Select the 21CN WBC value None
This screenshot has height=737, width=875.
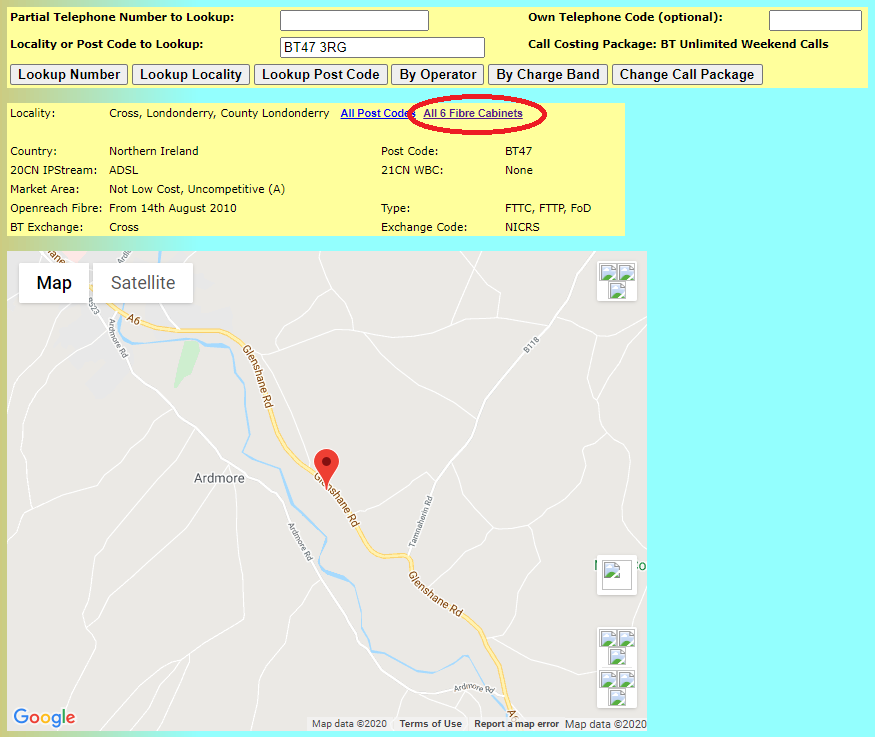tap(519, 170)
